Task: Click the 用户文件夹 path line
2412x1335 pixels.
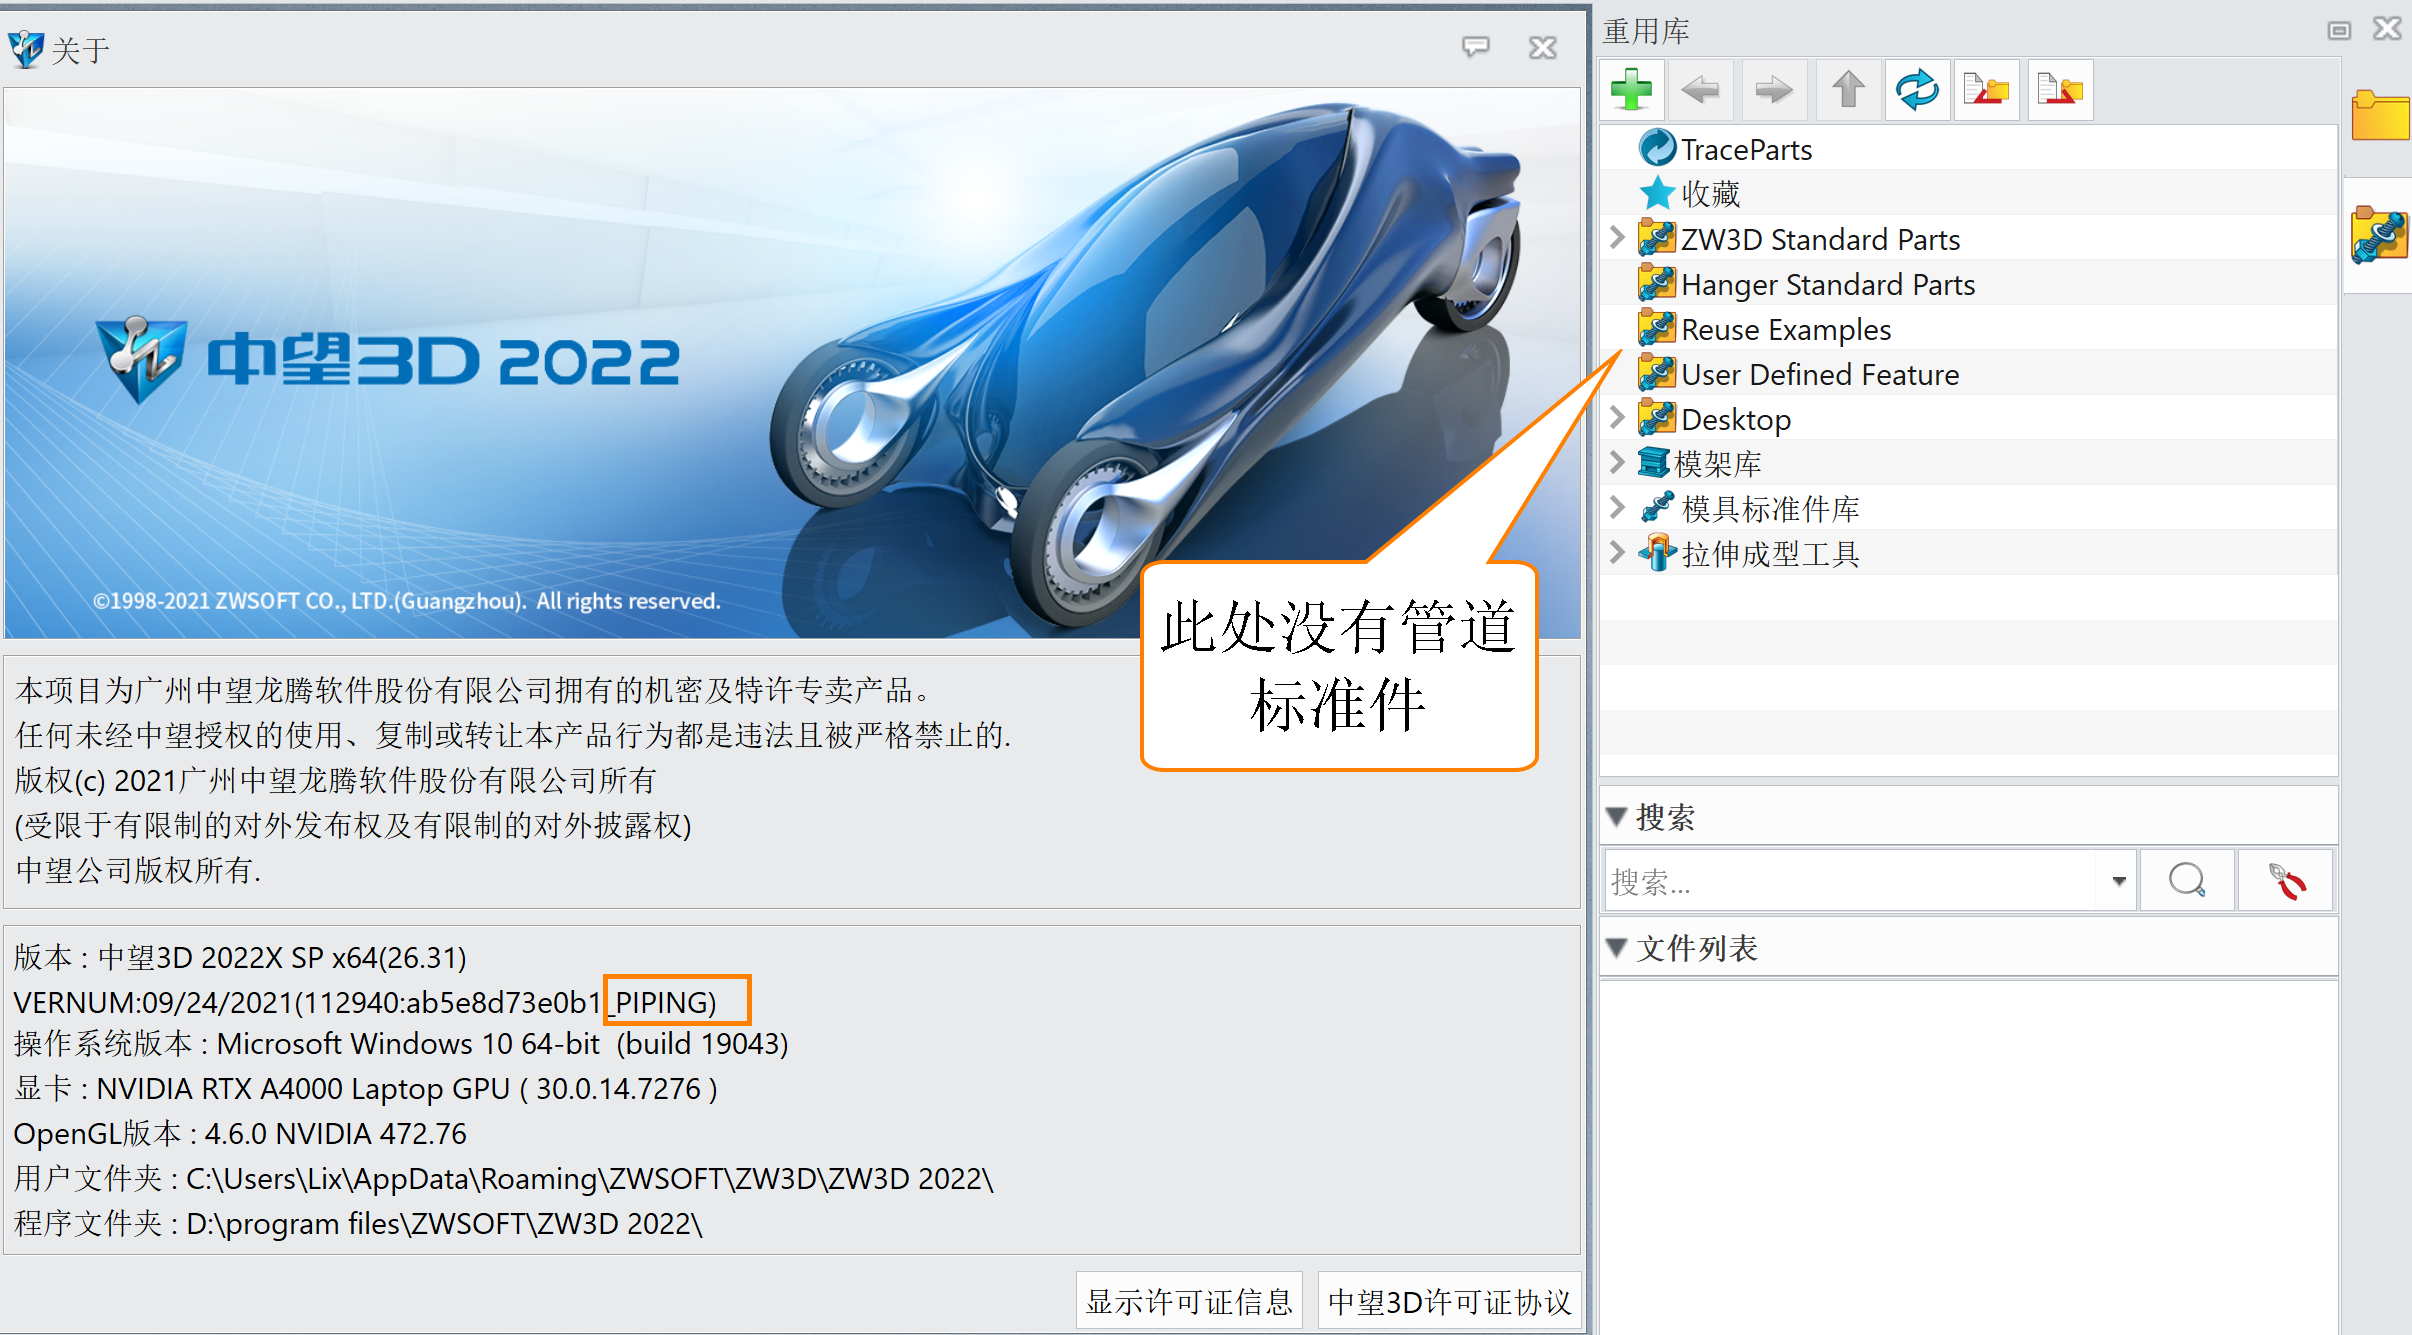Action: tap(503, 1178)
